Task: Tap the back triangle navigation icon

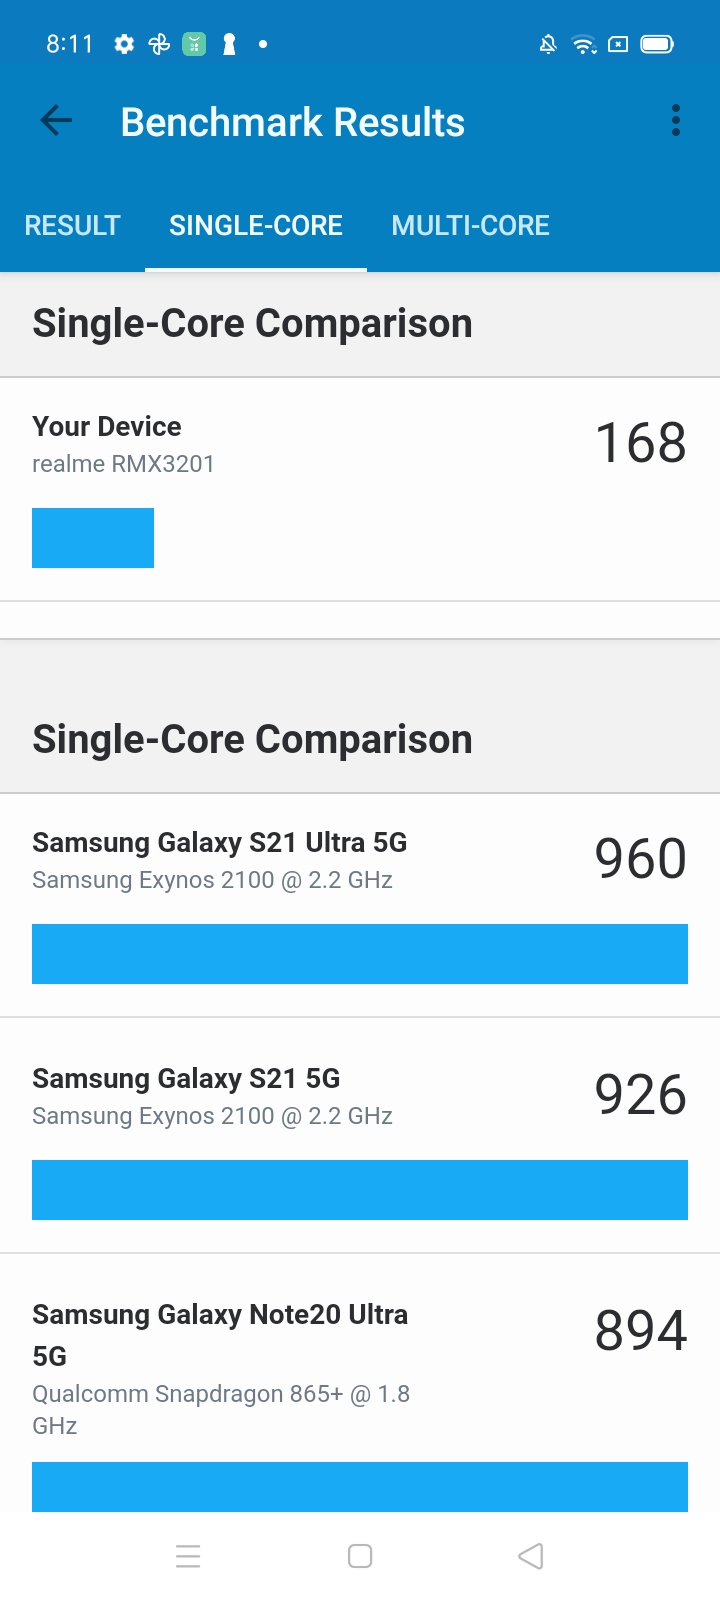Action: tap(531, 1556)
